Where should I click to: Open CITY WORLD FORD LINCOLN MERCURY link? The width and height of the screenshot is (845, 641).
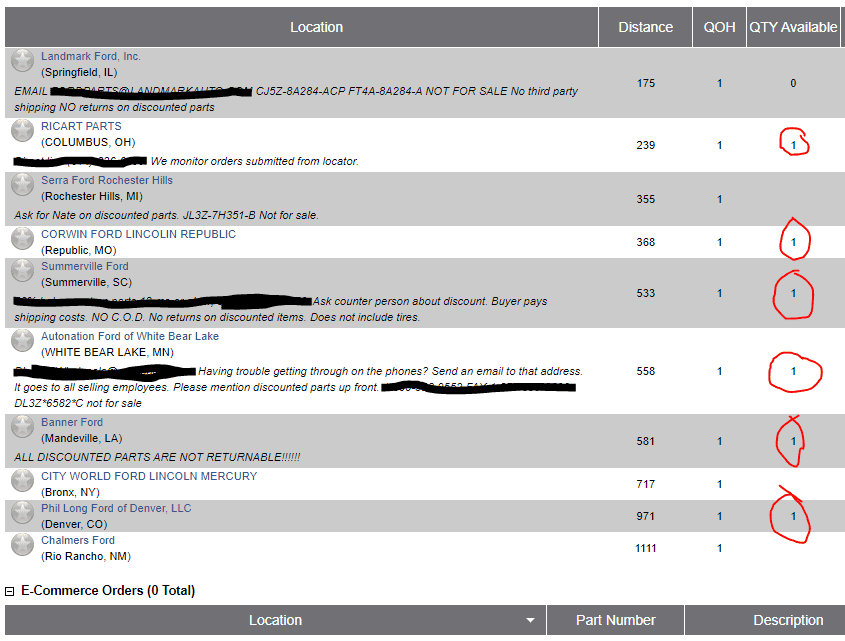pos(149,476)
